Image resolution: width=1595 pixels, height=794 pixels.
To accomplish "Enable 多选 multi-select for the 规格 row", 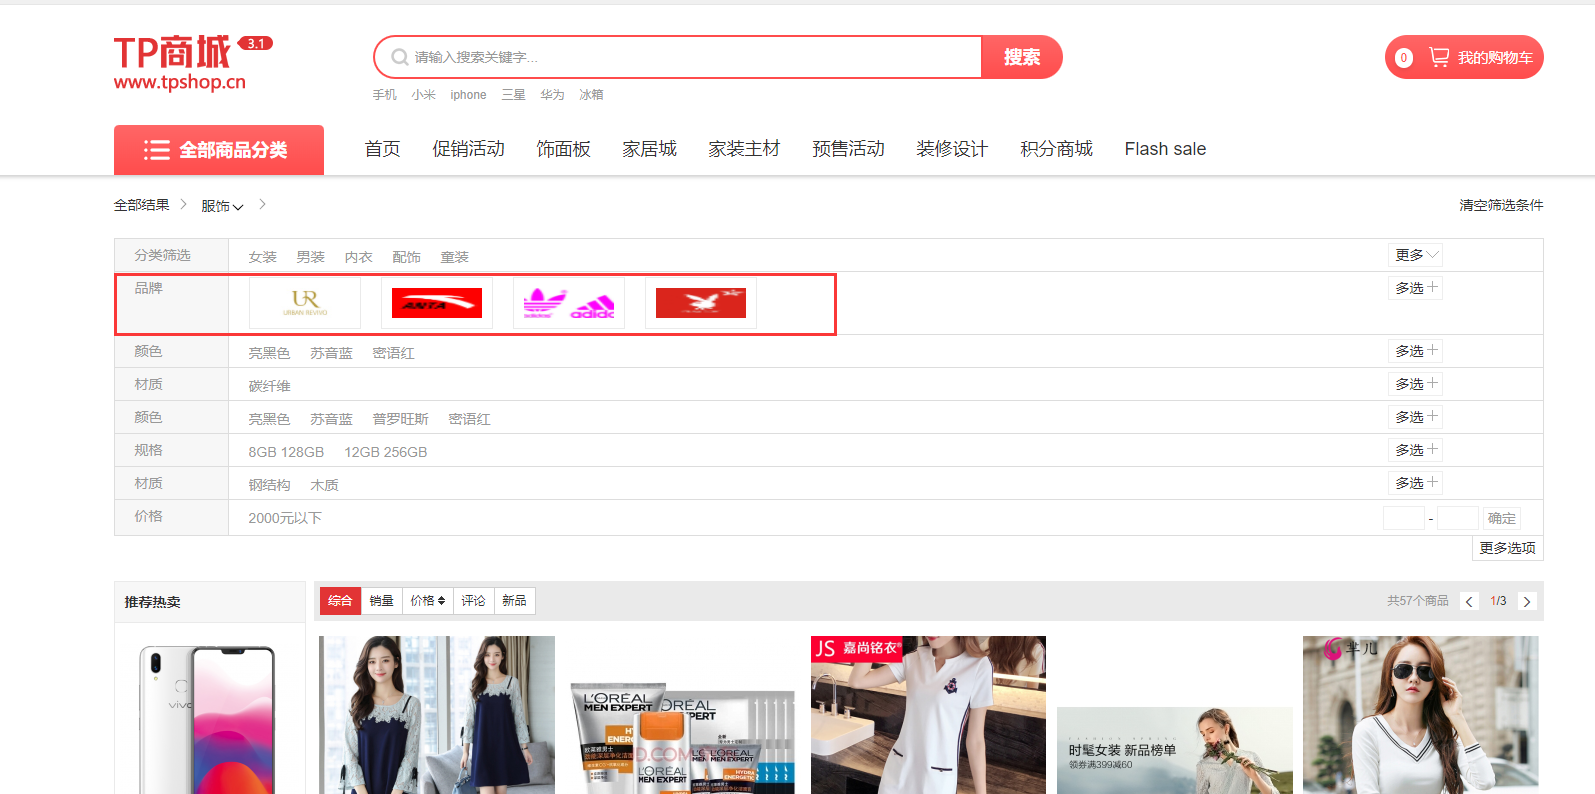I will pos(1416,450).
